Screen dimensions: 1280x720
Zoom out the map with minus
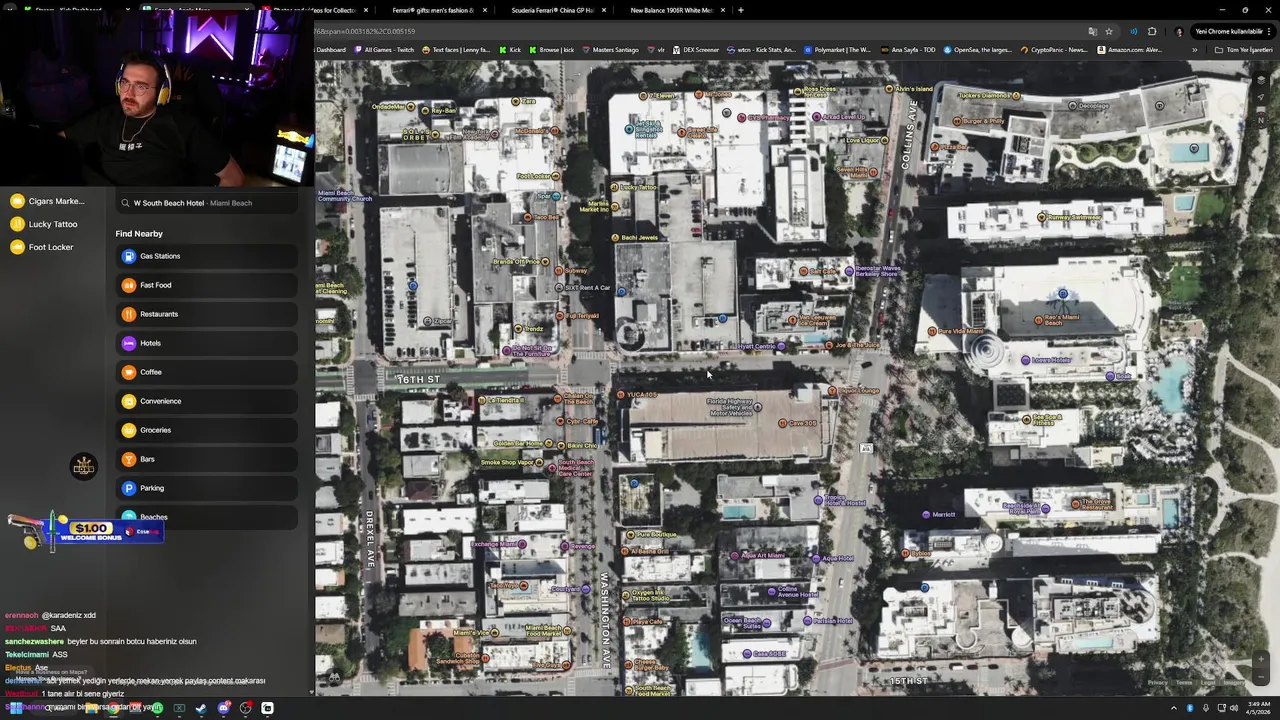1262,675
